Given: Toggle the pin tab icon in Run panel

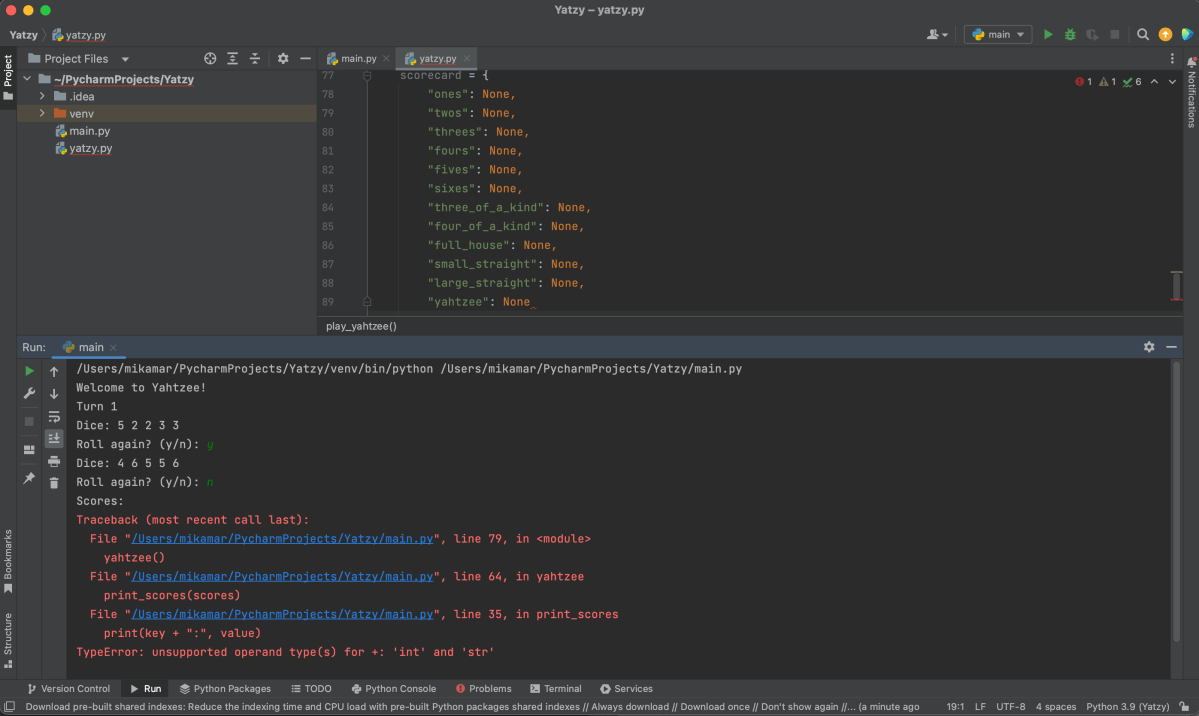Looking at the screenshot, I should (29, 479).
